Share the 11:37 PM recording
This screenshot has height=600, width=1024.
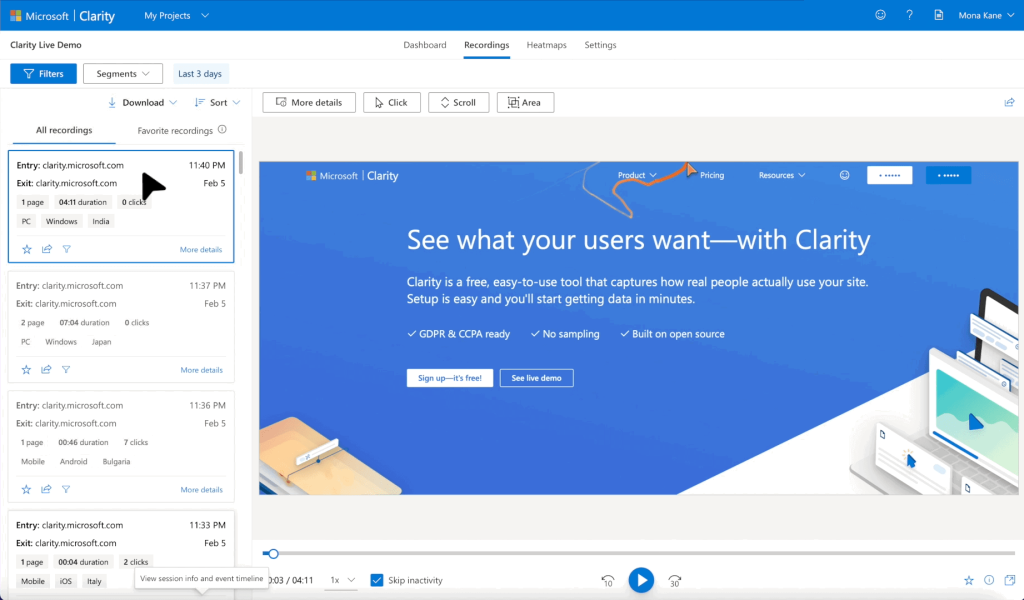(x=46, y=370)
